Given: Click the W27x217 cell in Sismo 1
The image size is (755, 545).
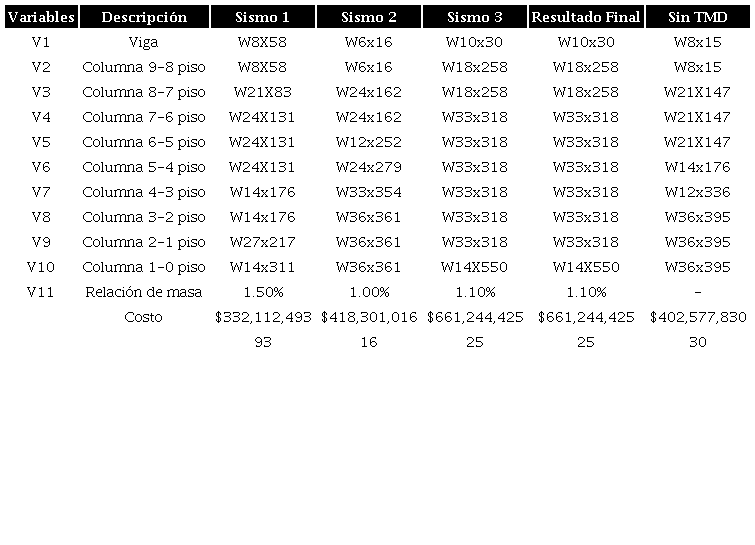Looking at the screenshot, I should coord(263,242).
